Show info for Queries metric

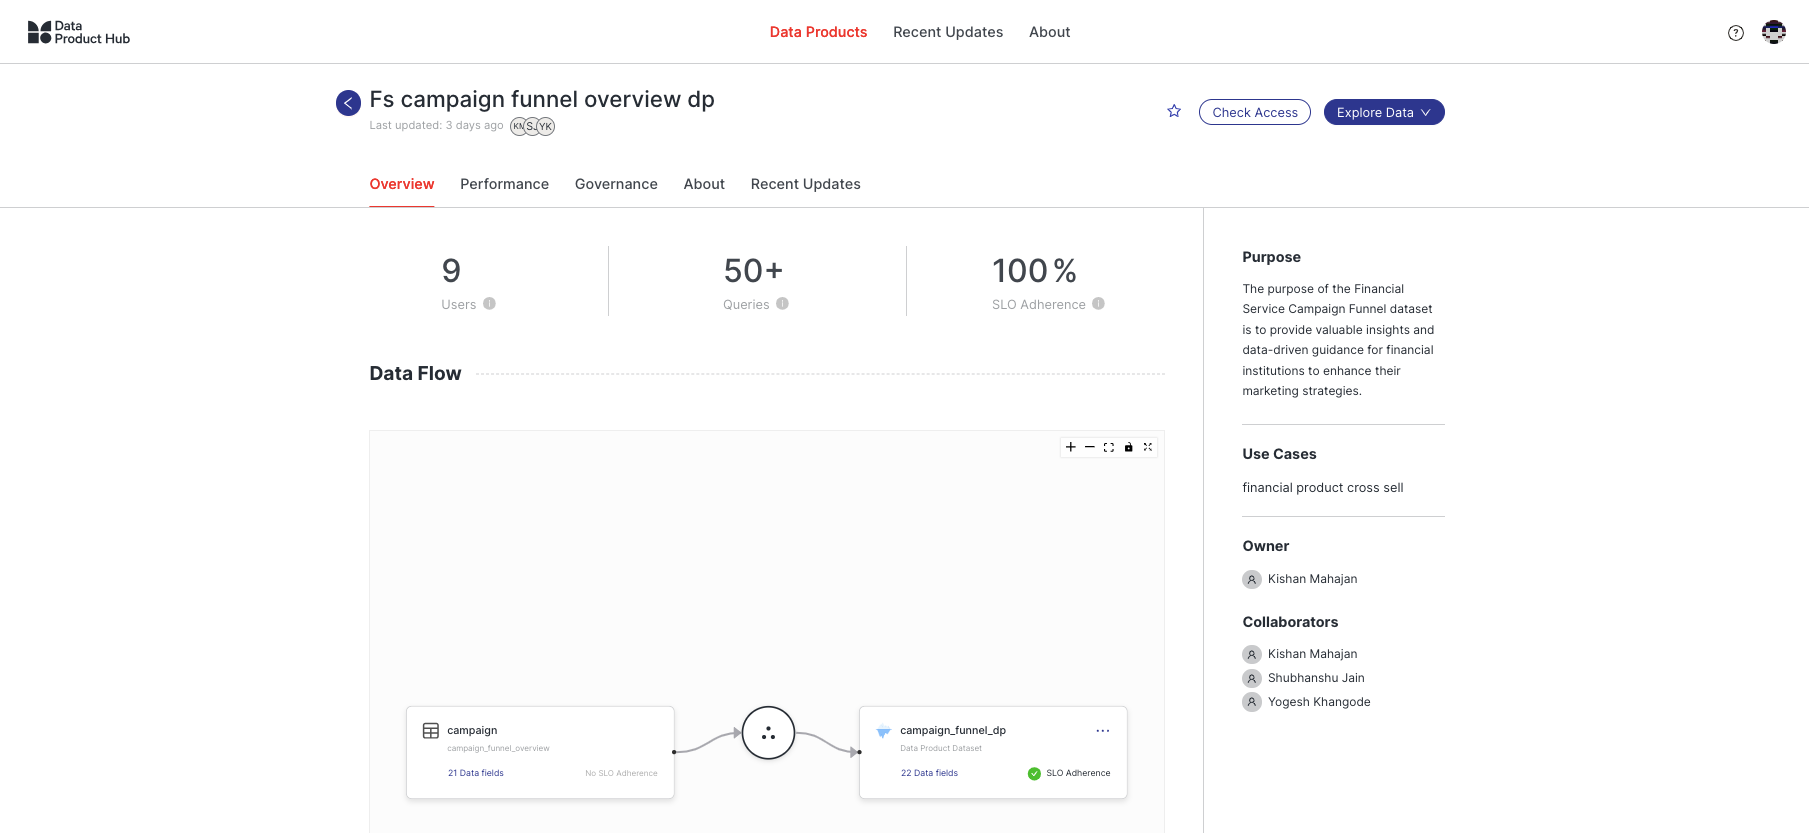click(x=783, y=304)
